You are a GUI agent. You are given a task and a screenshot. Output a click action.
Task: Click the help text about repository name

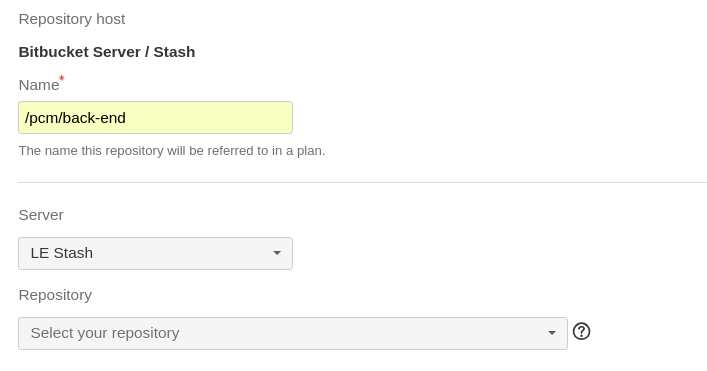[x=172, y=151]
